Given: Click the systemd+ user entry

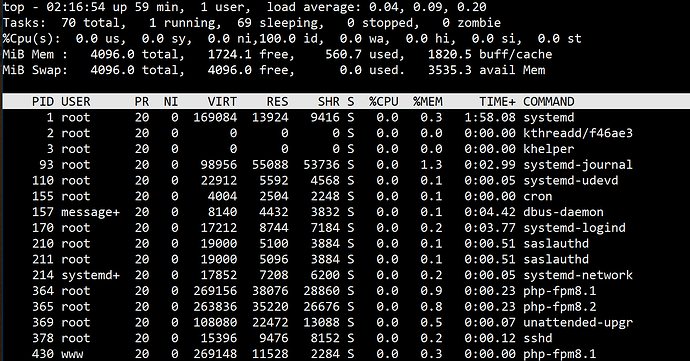Looking at the screenshot, I should click(90, 275).
